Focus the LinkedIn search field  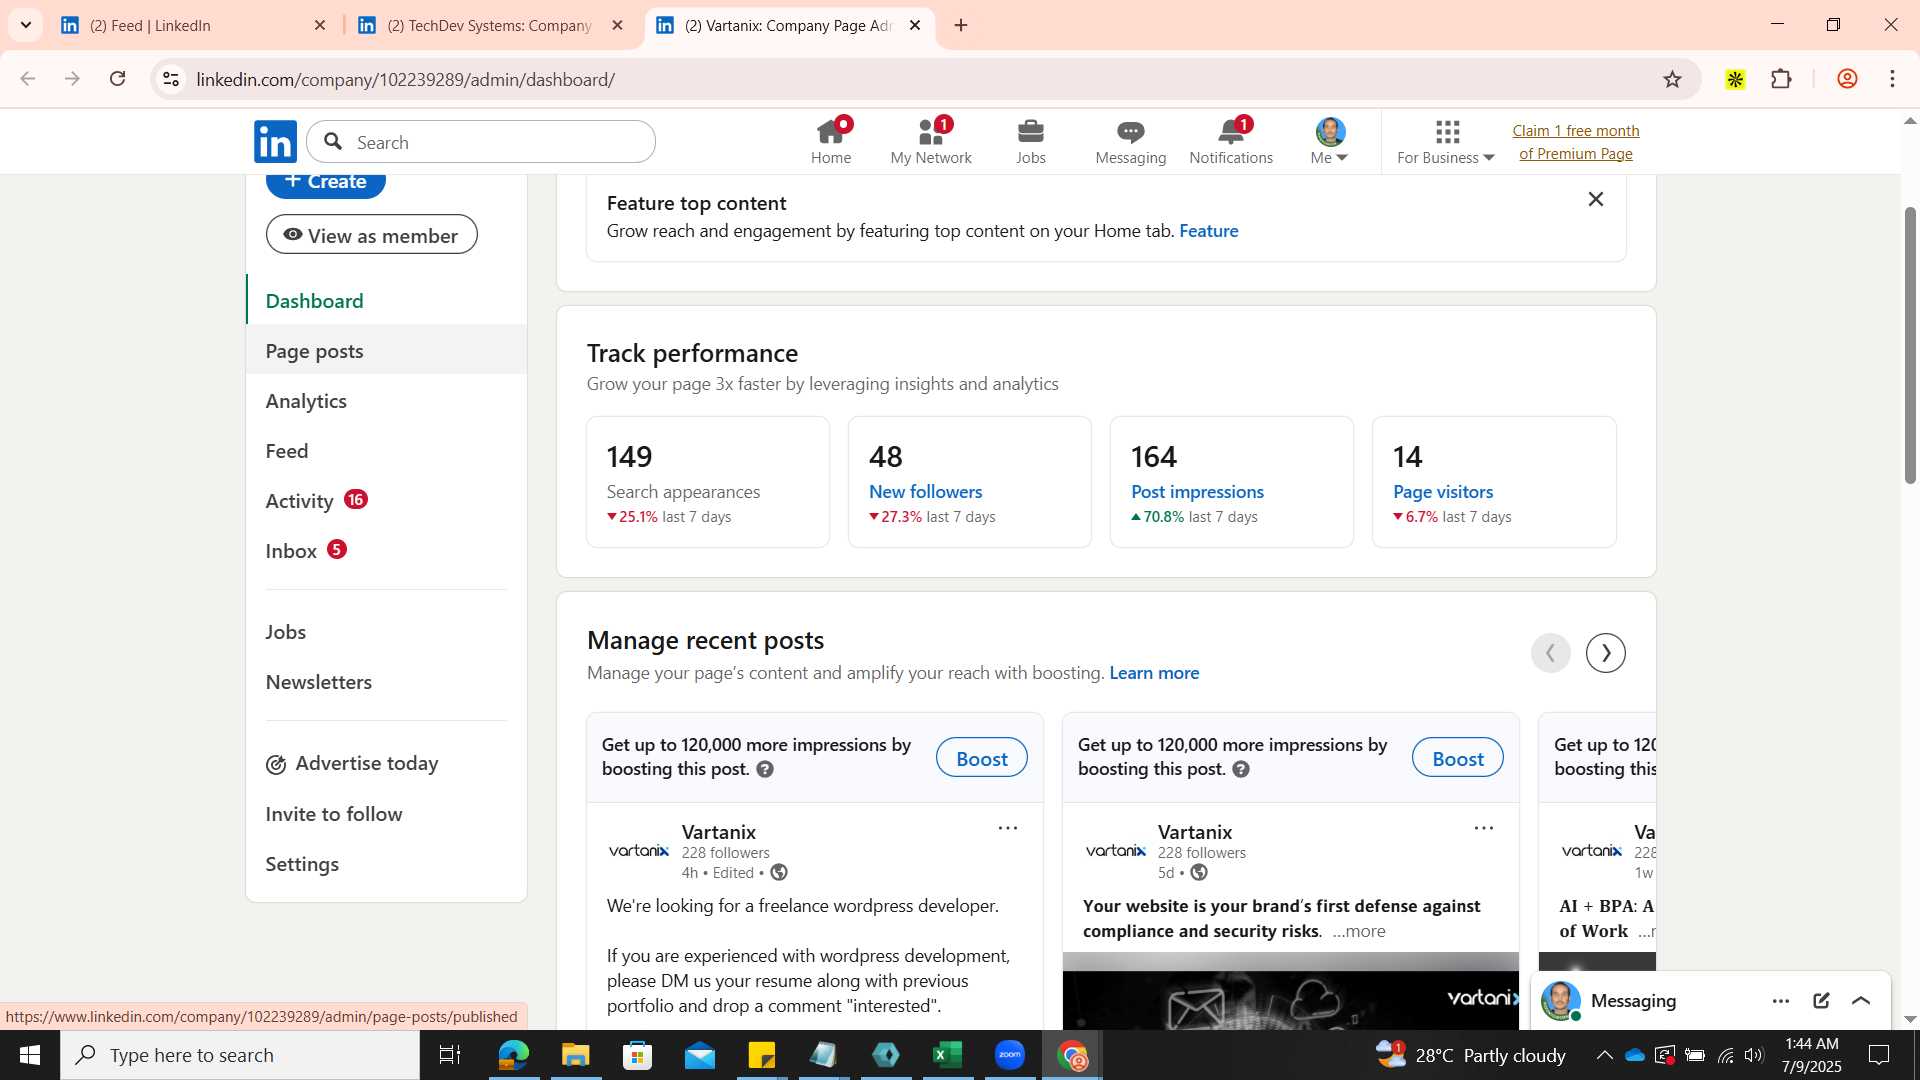(481, 142)
